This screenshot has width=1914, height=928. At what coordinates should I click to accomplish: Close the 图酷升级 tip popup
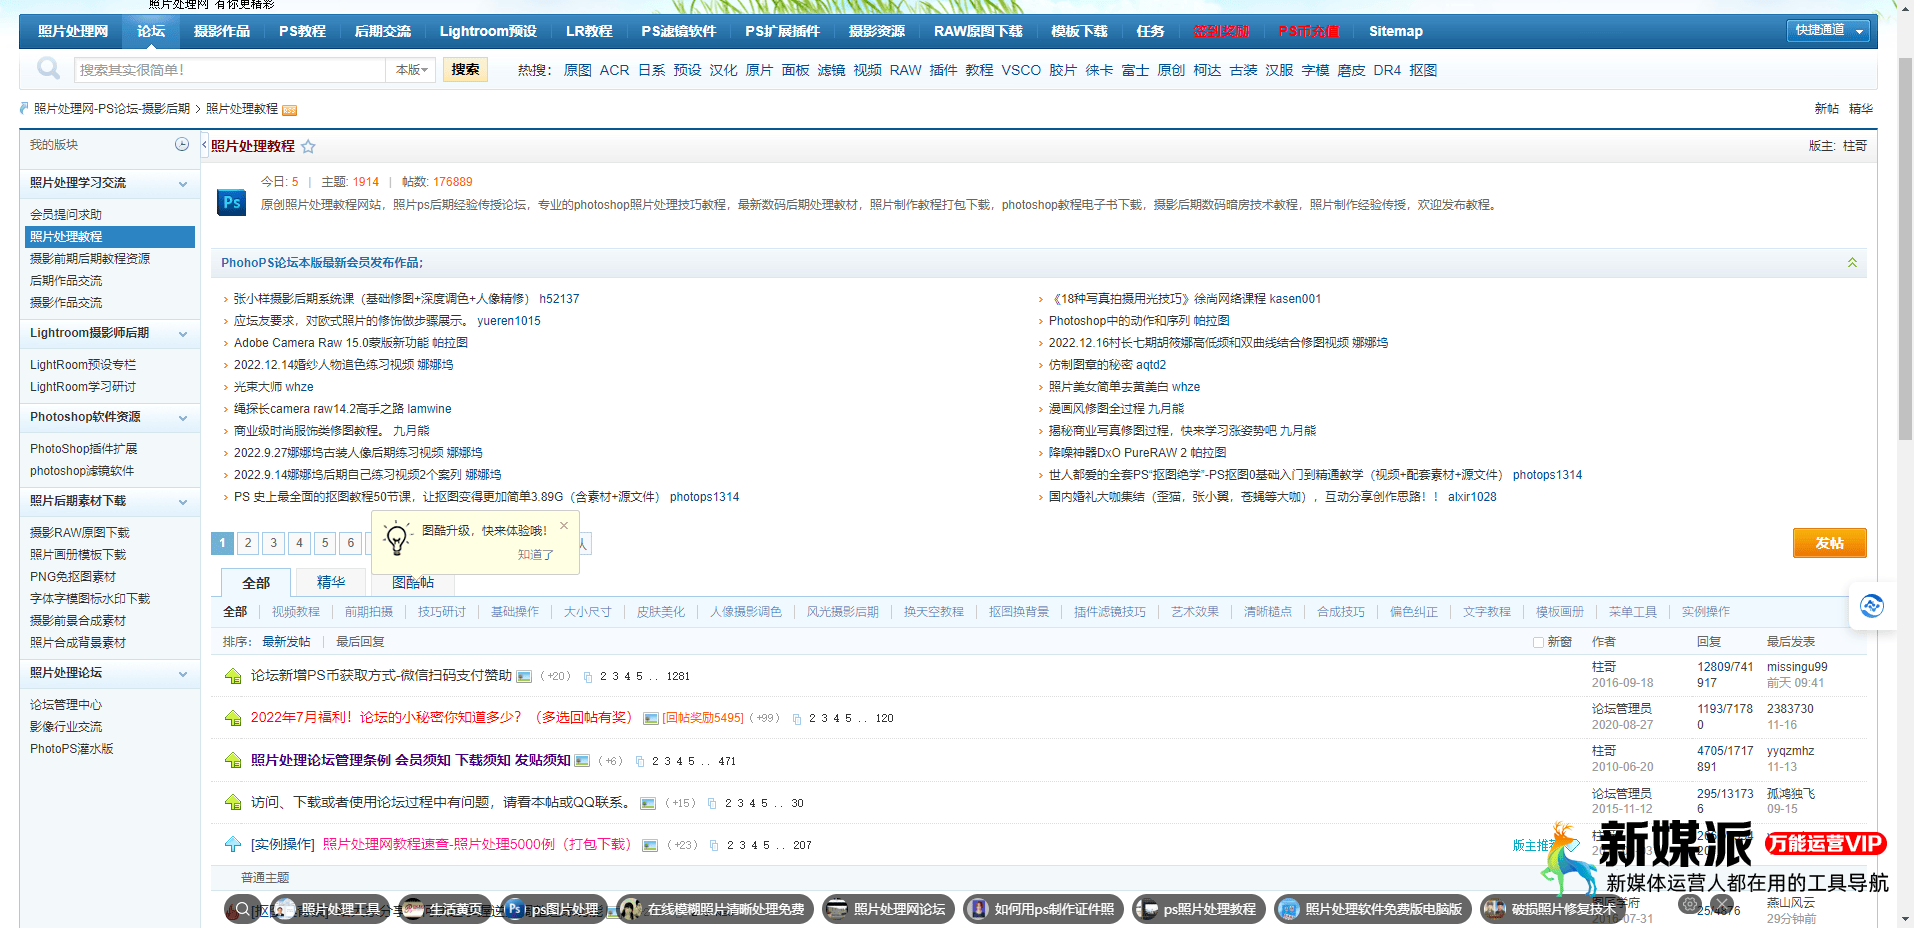click(564, 526)
